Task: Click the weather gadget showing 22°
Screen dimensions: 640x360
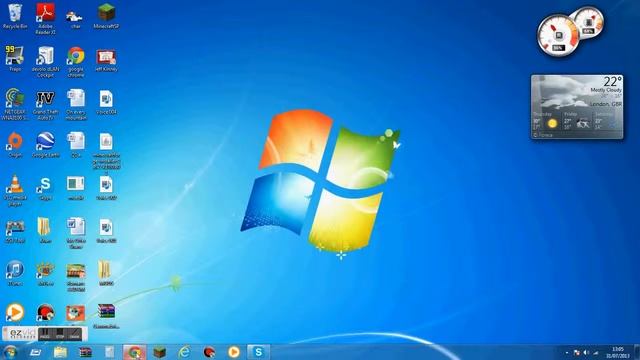Action: click(x=577, y=107)
